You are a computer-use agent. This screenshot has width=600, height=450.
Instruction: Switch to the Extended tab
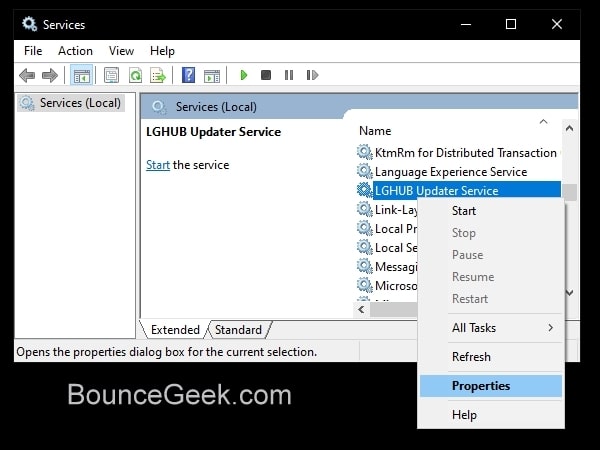click(175, 330)
